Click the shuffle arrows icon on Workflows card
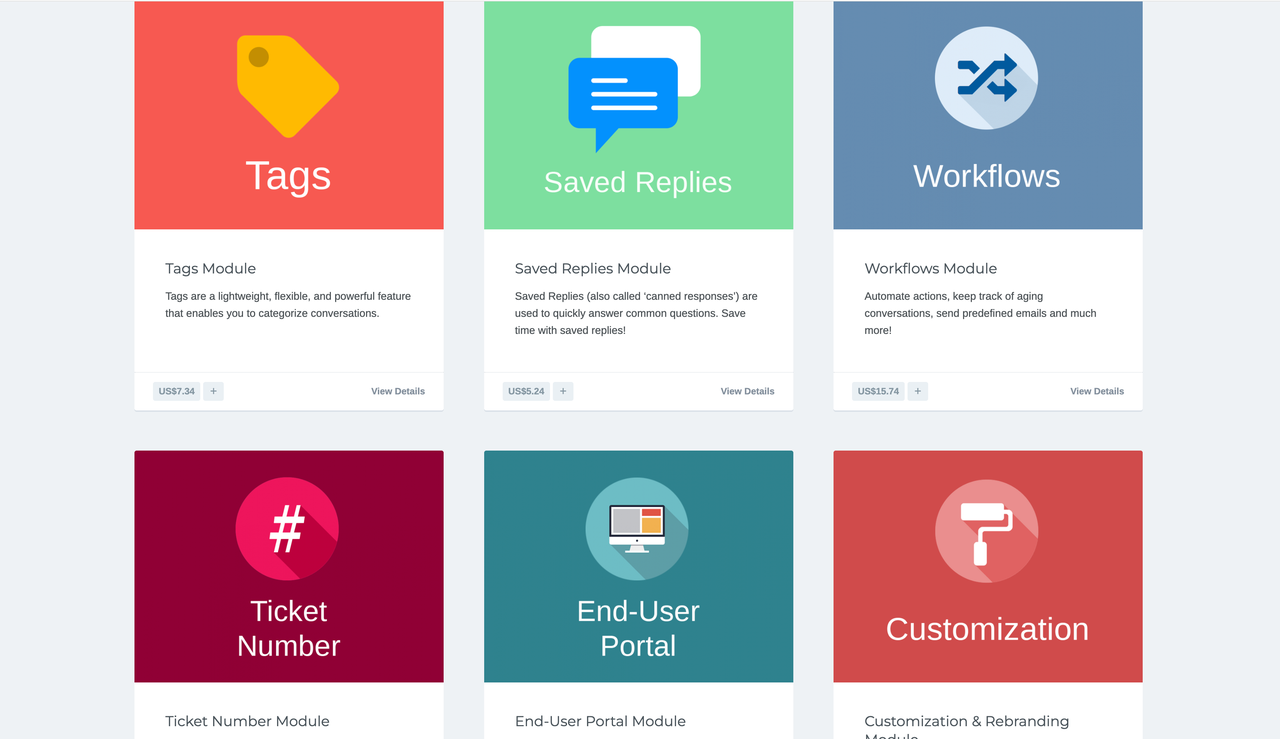The width and height of the screenshot is (1280, 739). click(x=987, y=78)
